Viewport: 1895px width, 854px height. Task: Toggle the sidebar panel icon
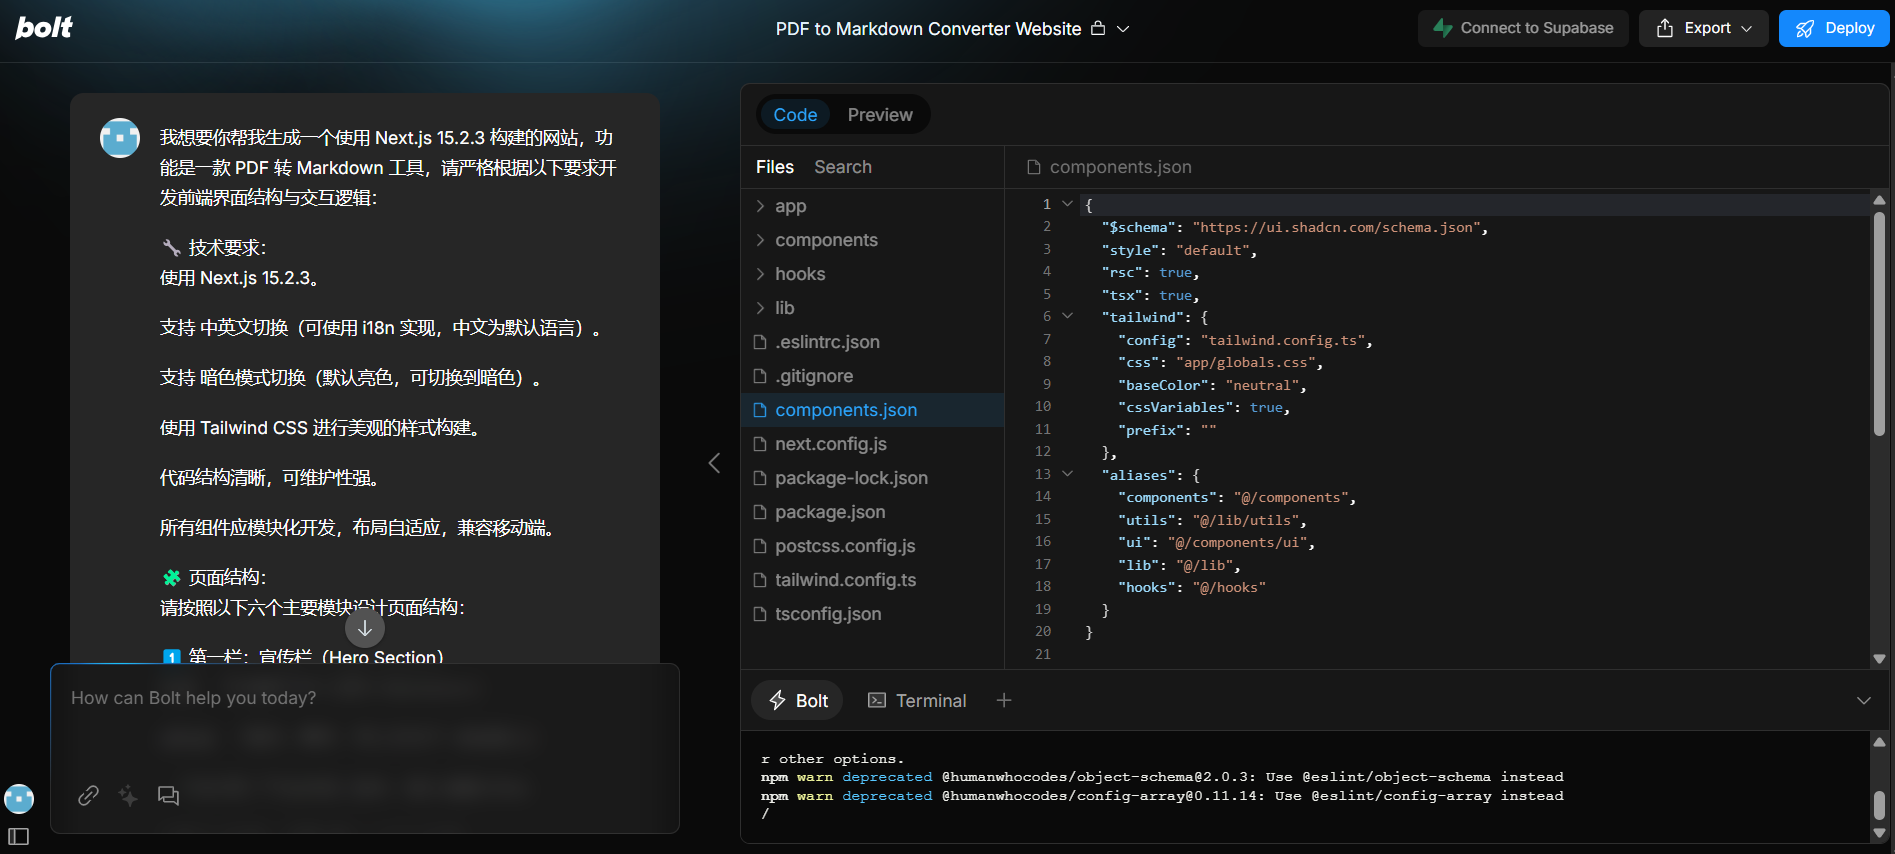tap(19, 836)
